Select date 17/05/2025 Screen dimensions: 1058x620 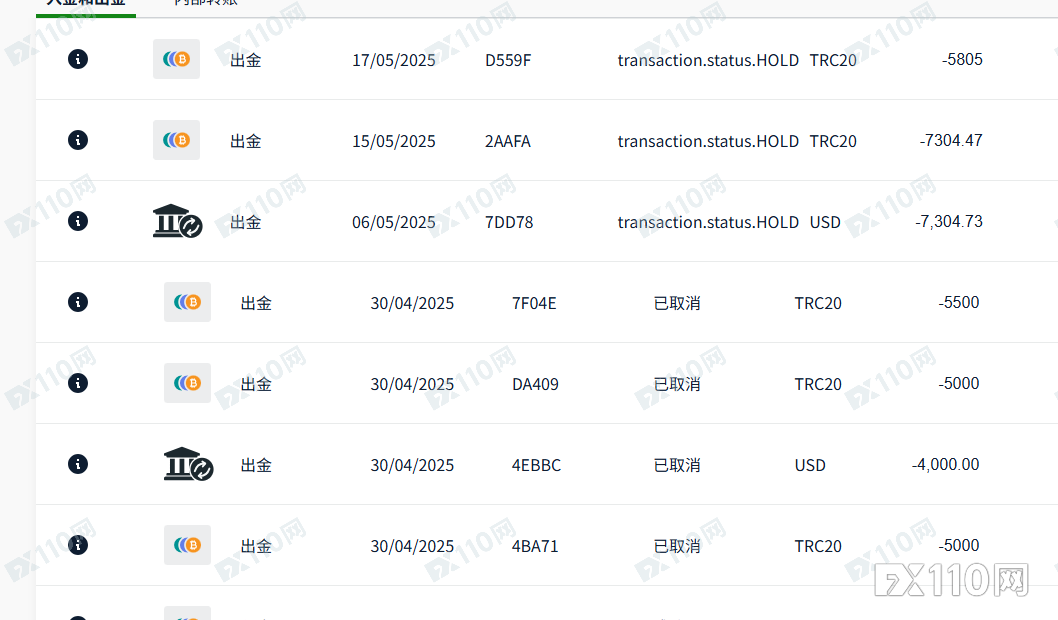click(394, 61)
